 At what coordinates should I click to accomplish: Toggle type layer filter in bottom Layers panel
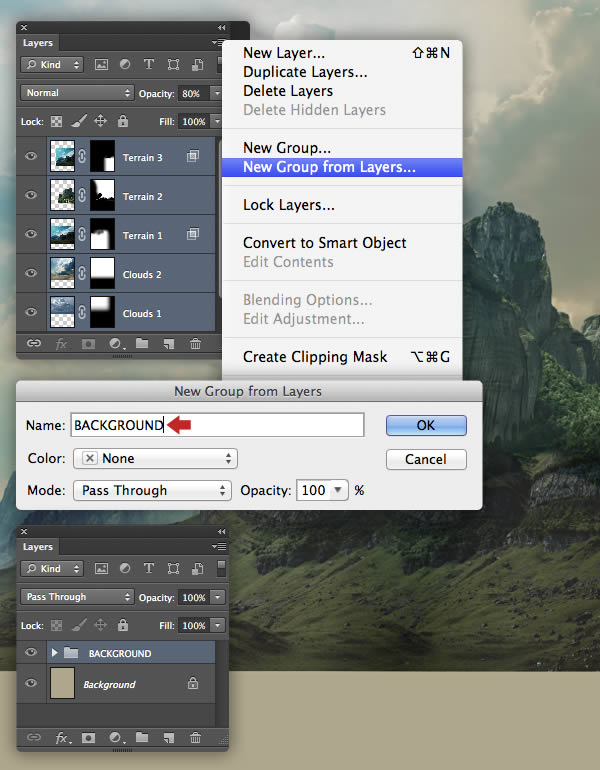149,569
